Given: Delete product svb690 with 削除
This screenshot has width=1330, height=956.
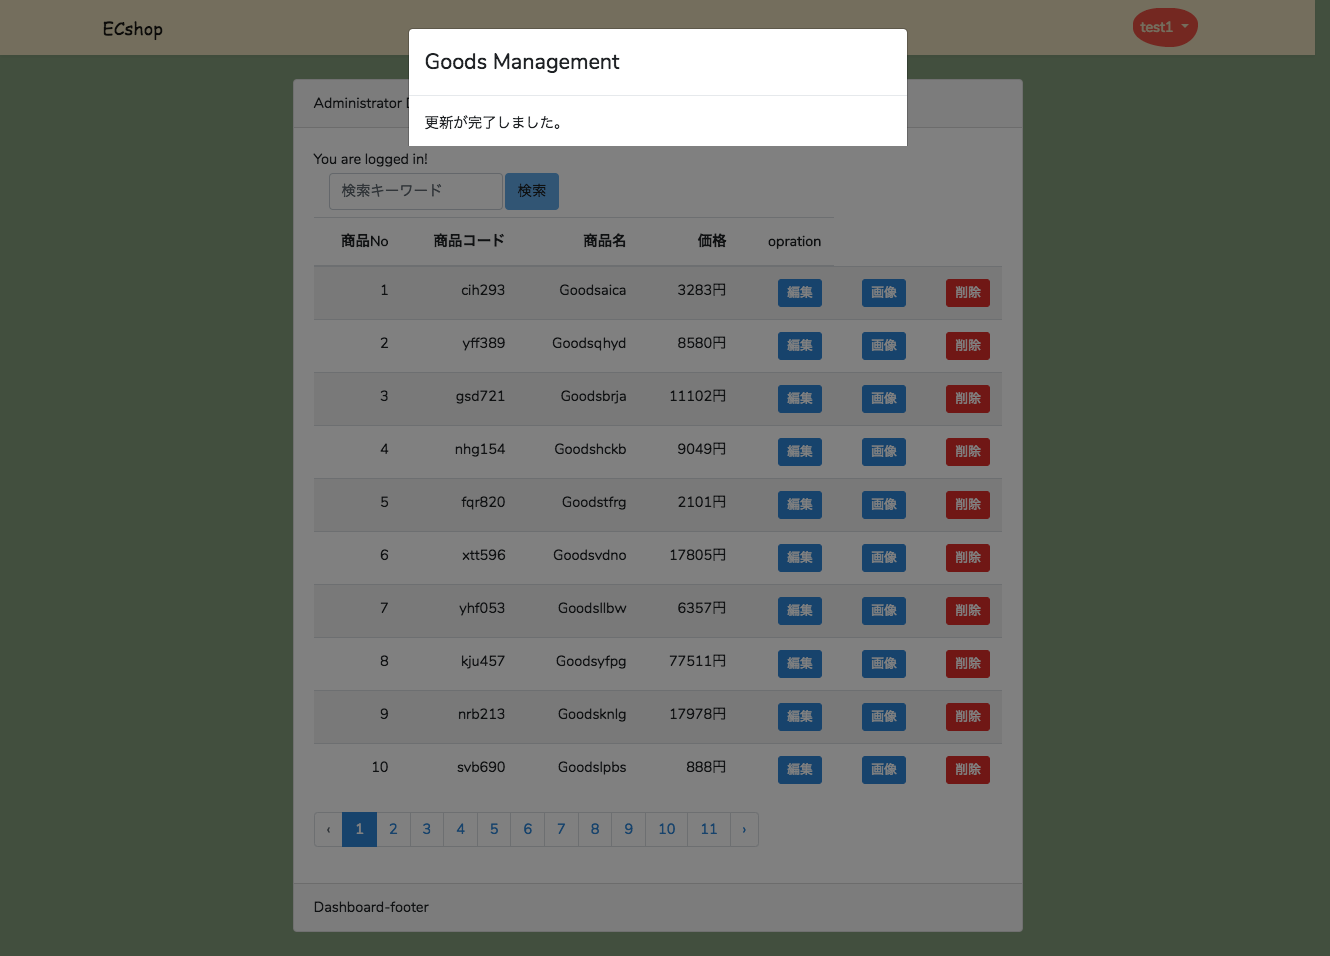Looking at the screenshot, I should coord(968,770).
